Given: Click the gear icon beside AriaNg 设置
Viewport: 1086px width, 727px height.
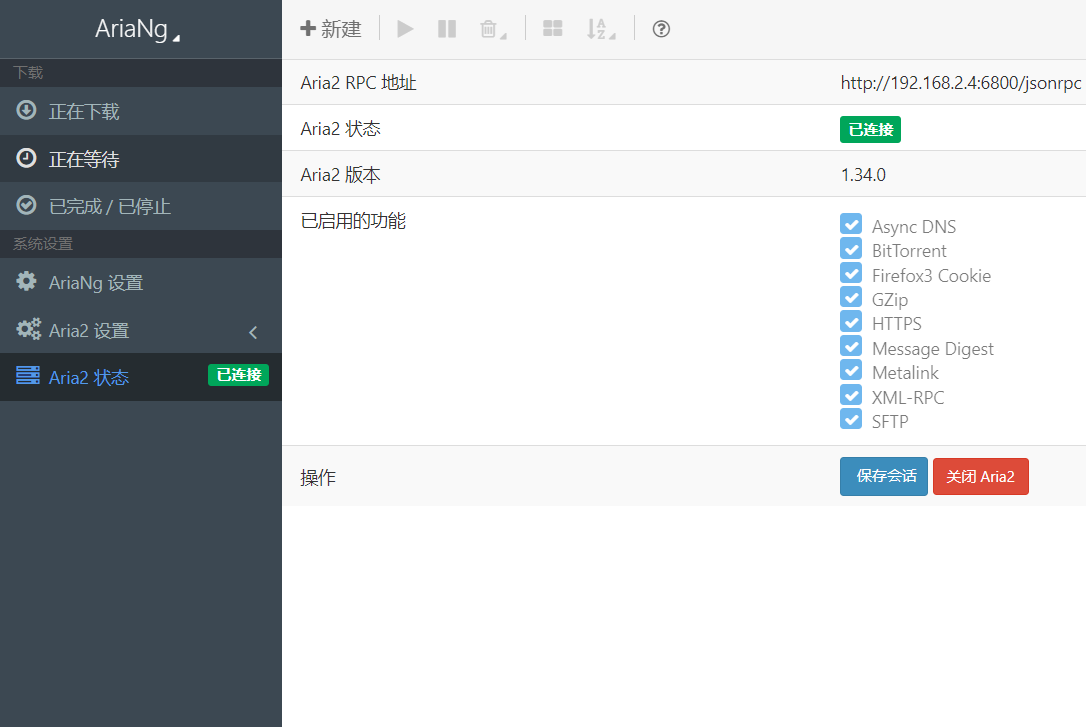Looking at the screenshot, I should (x=27, y=282).
